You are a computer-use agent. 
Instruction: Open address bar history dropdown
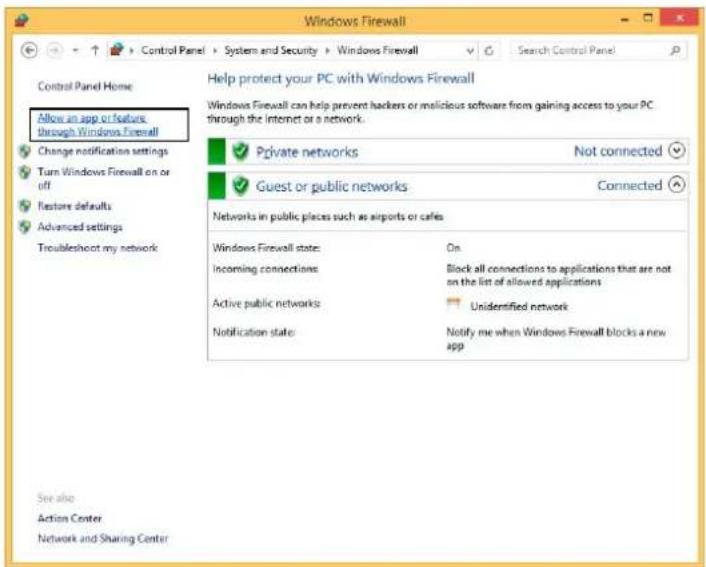tap(470, 50)
